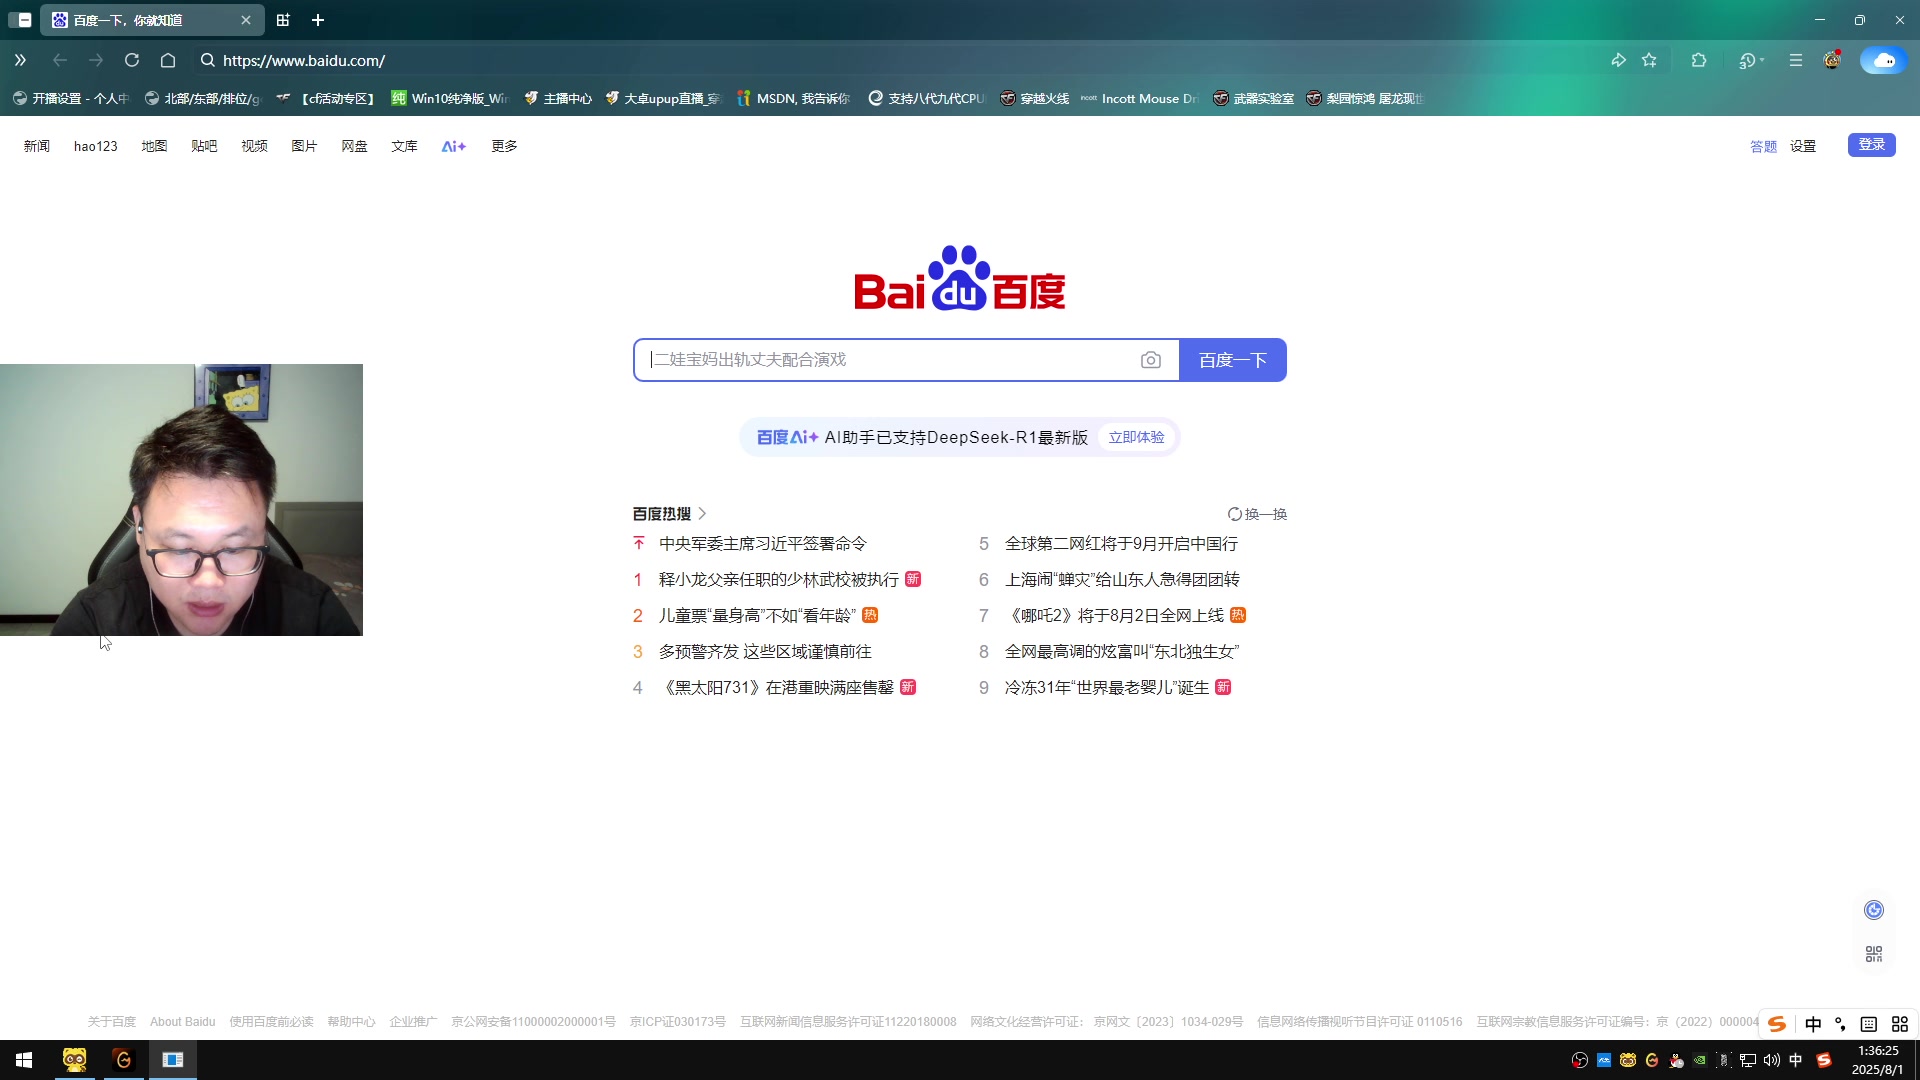1920x1080 pixels.
Task: Open the 网盘 nav item
Action: tap(354, 146)
